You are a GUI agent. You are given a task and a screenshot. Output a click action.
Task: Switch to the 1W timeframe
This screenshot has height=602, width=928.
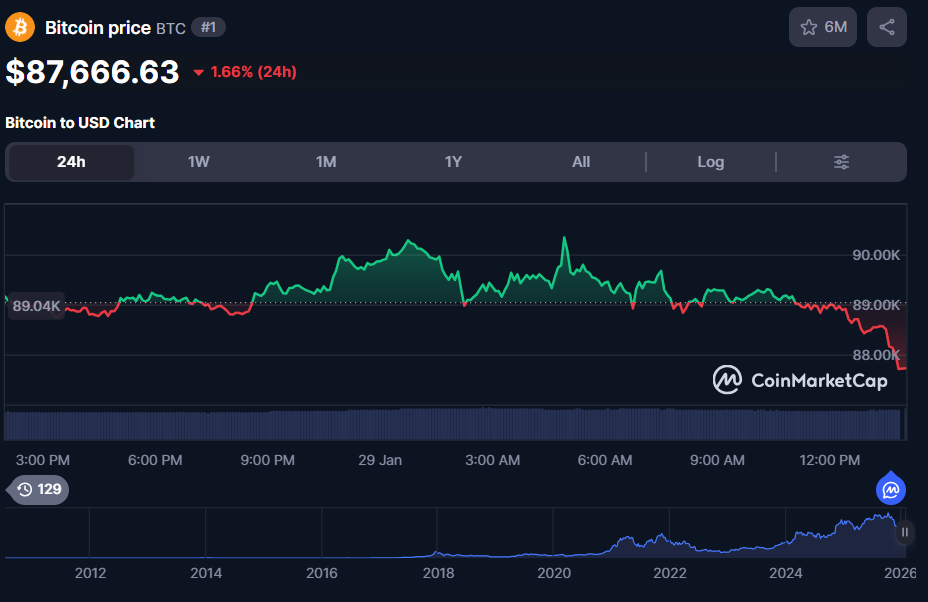(199, 162)
